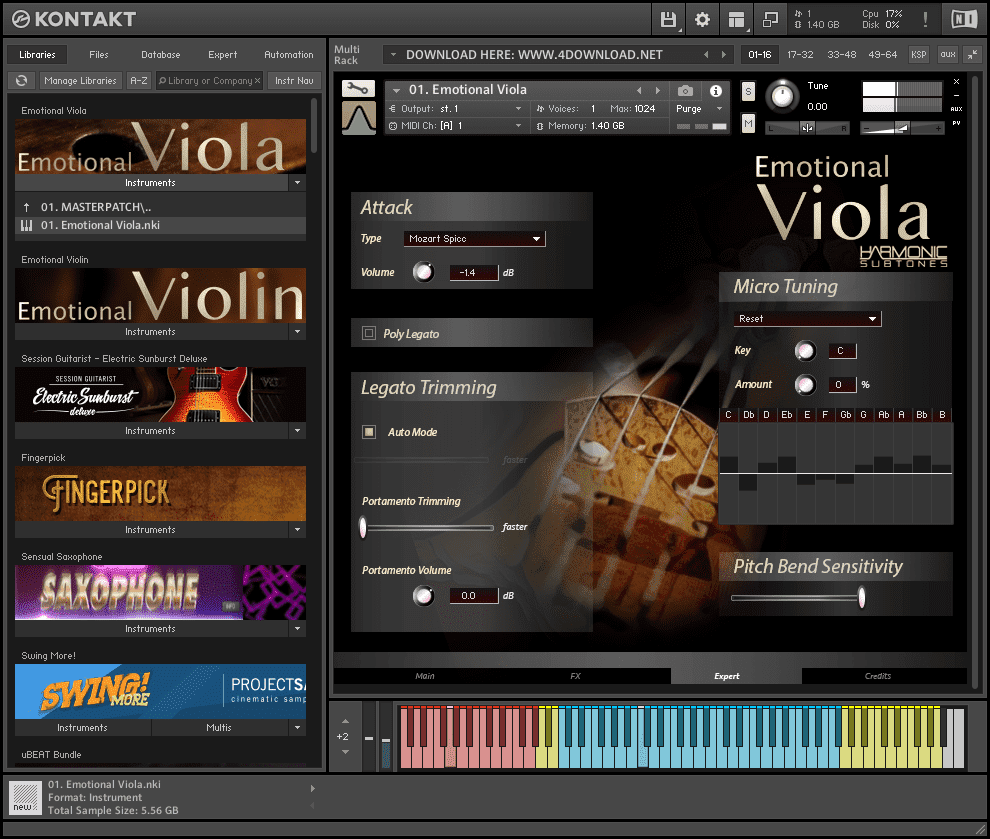Select rack page 17-32
The height and width of the screenshot is (839, 990).
(x=800, y=55)
